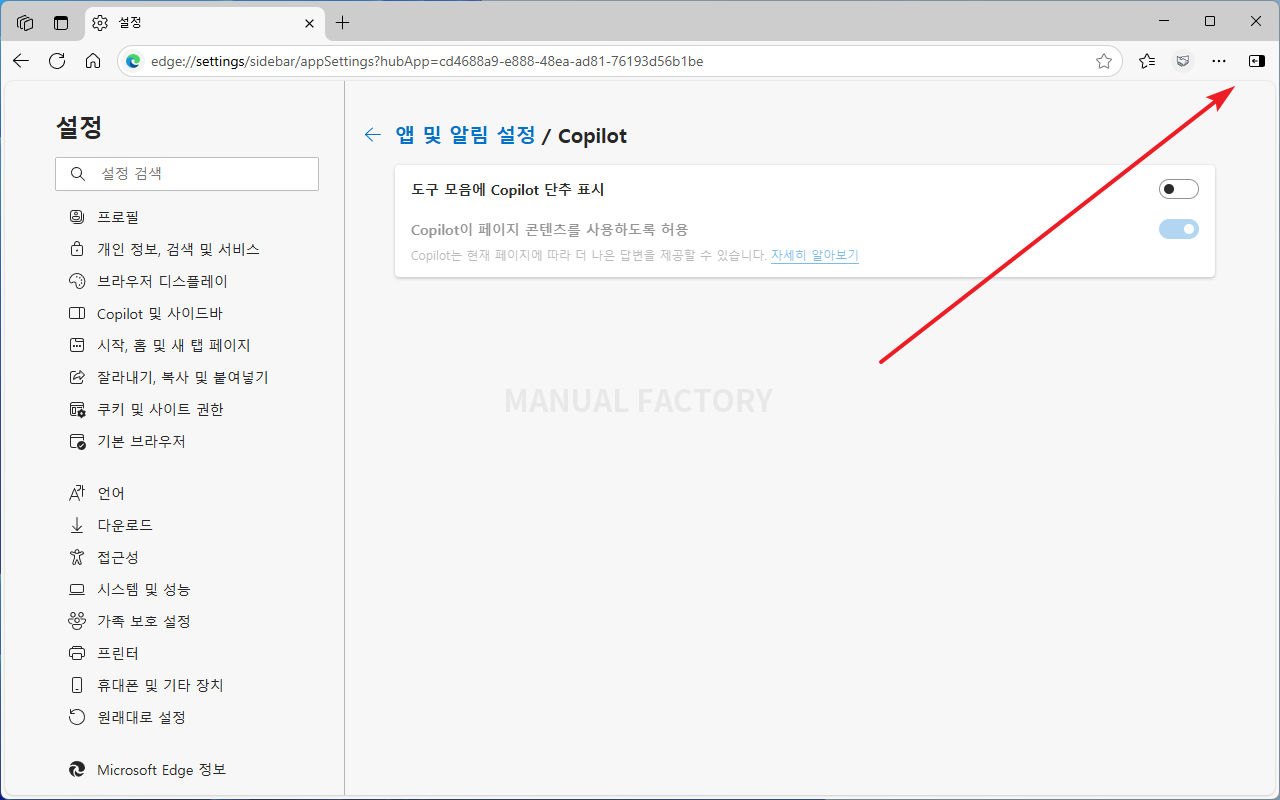Open the Settings and more ellipsis menu
Screen dimensions: 1280x800
coord(1219,61)
